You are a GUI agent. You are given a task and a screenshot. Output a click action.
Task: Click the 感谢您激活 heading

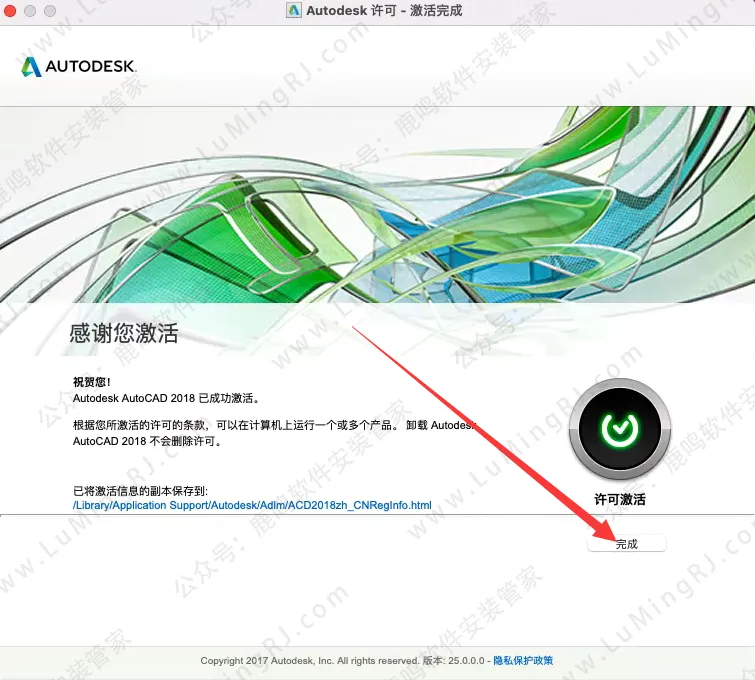(124, 333)
